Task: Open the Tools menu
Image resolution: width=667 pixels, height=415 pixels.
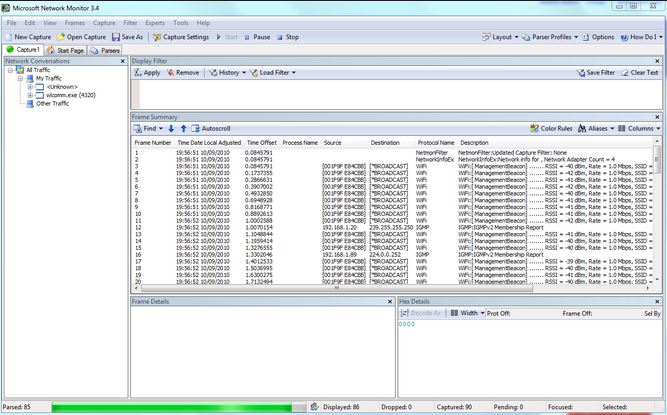Action: tap(180, 23)
